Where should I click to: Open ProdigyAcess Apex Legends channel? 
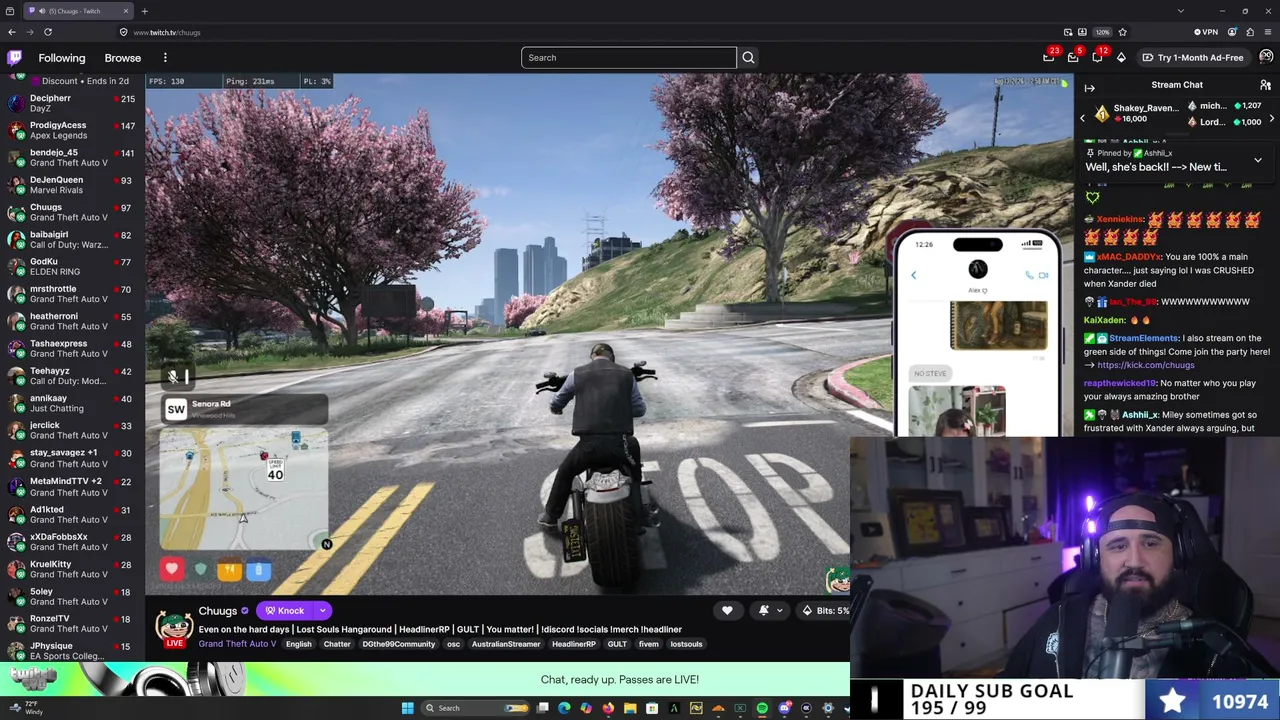70,130
